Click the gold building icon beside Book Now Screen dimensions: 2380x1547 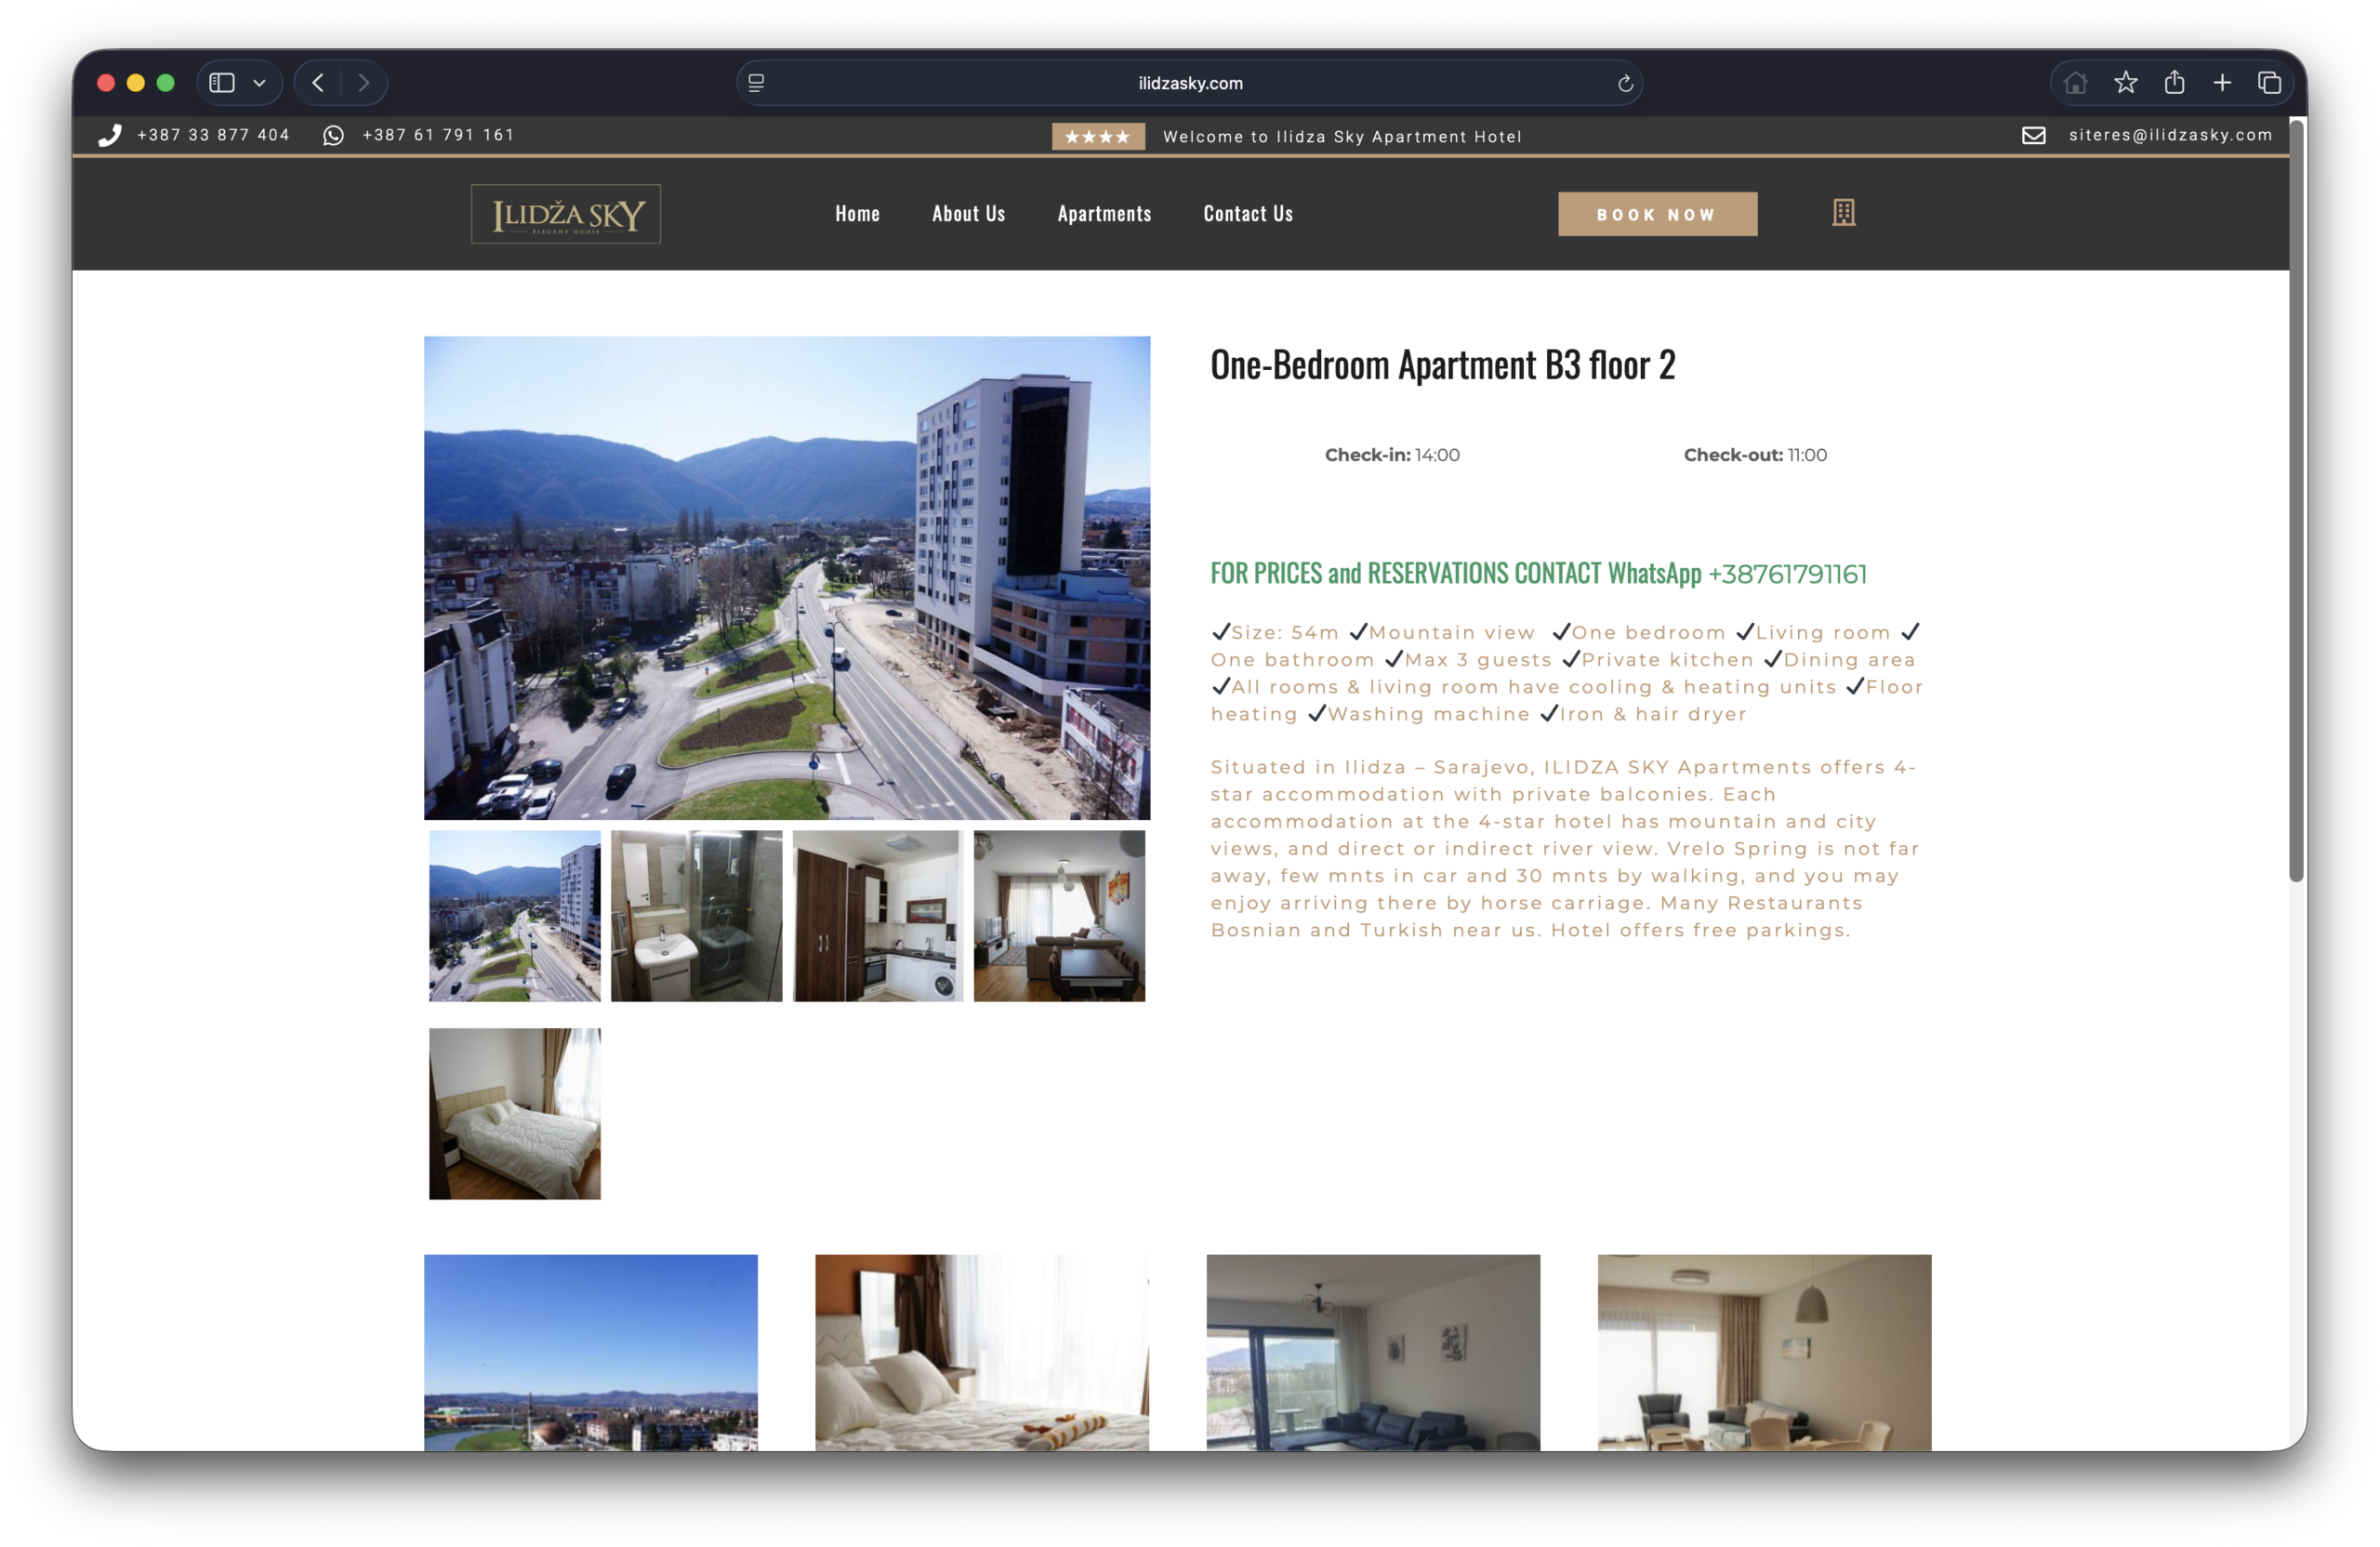[x=1843, y=213]
